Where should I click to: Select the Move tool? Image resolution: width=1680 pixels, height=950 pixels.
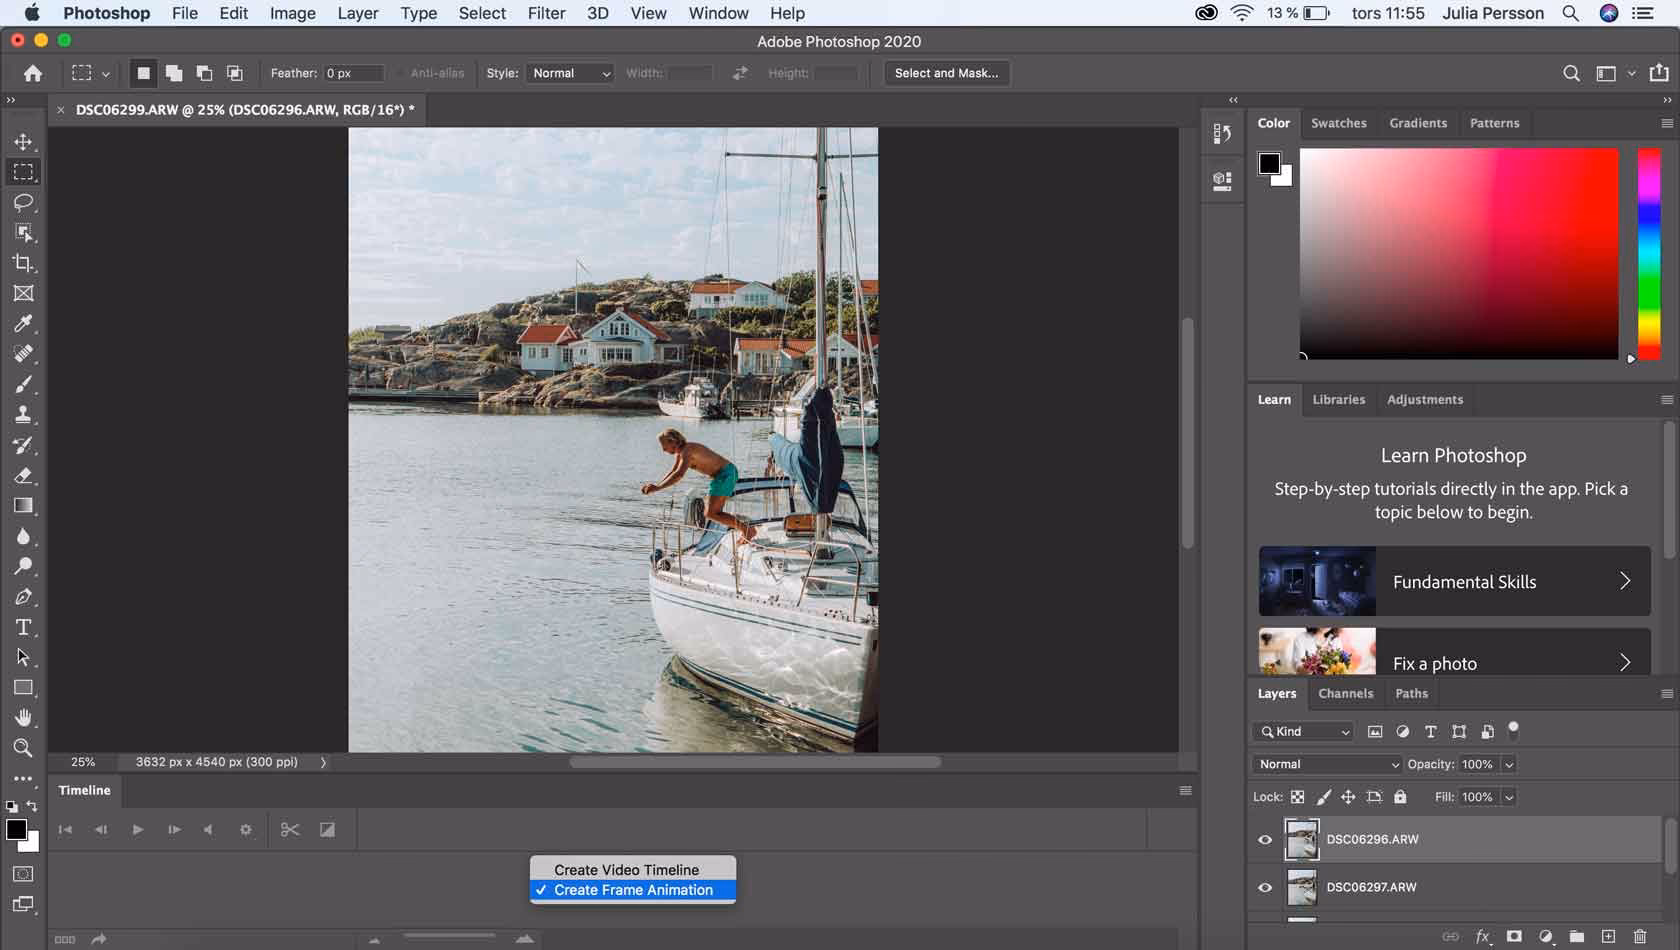[x=24, y=141]
